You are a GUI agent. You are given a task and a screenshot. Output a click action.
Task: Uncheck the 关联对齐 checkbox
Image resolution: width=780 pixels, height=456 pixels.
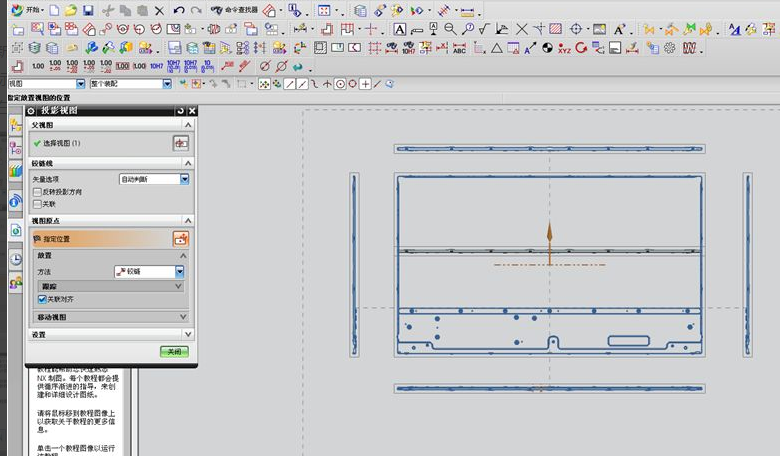(x=41, y=298)
